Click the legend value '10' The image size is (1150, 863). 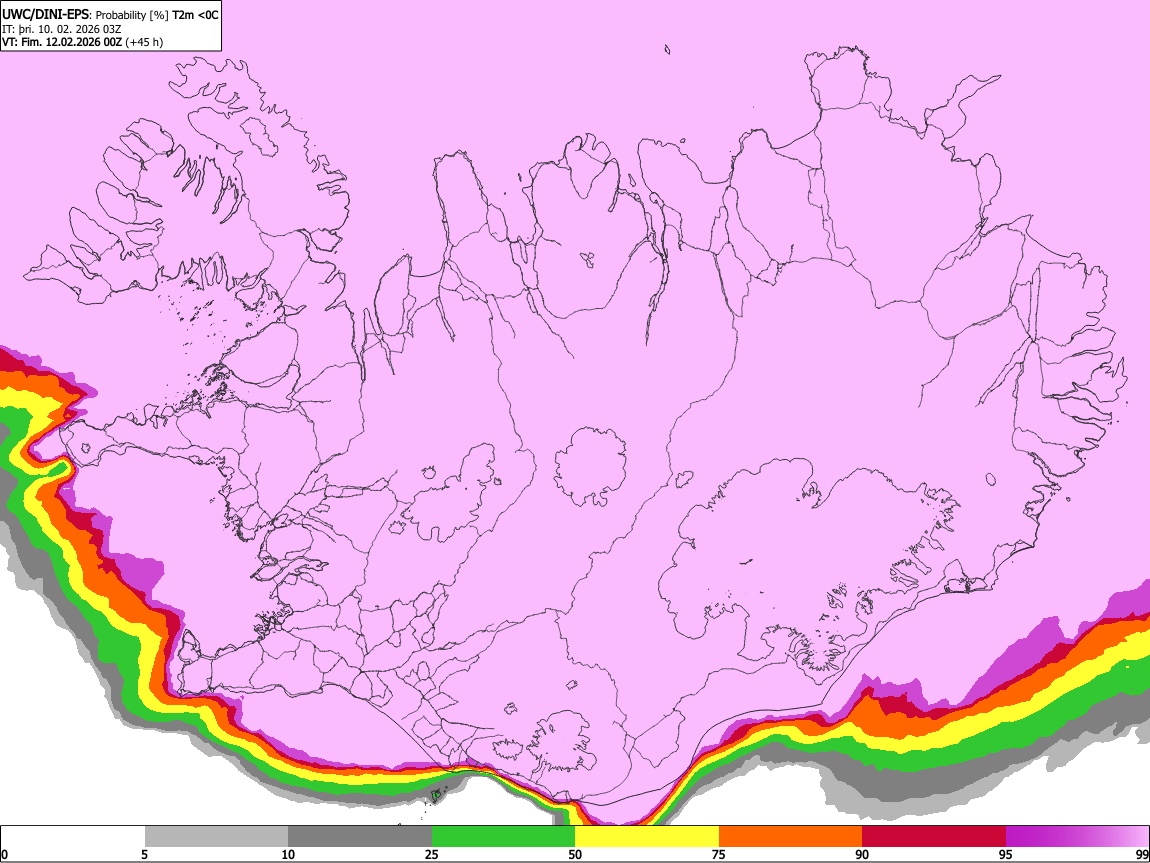pyautogui.click(x=288, y=854)
